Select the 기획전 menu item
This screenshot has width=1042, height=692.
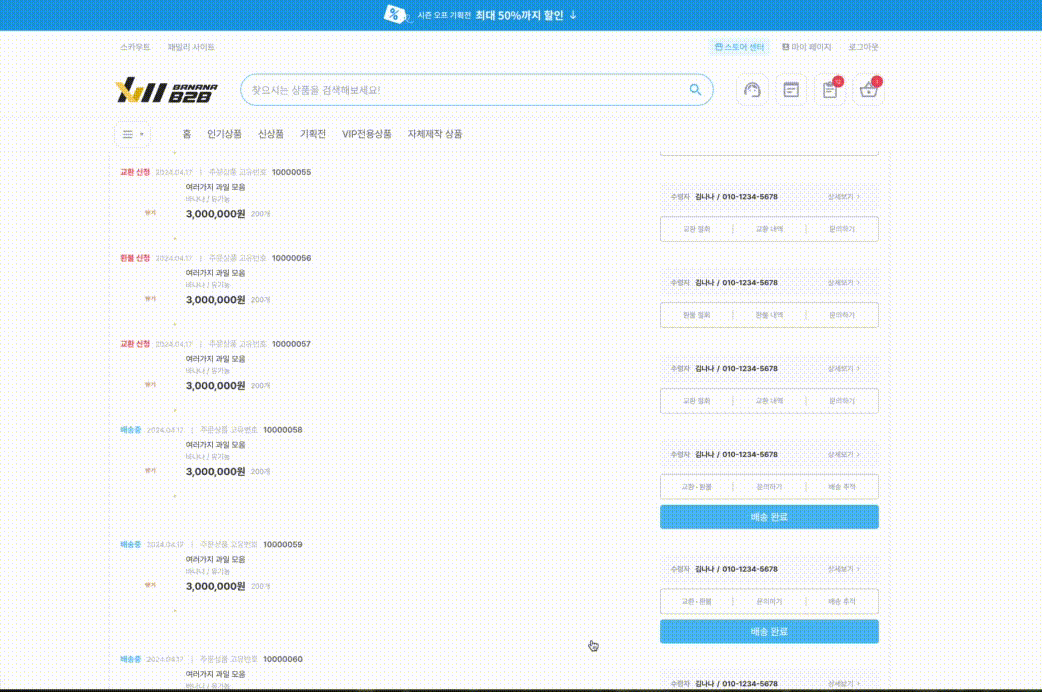pos(313,134)
